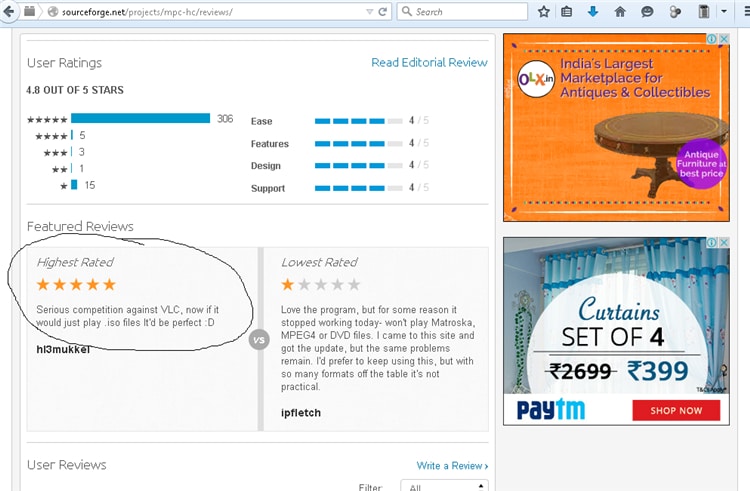Select the one-star row with count 15
Screen dimensions: 750x491
77,185
